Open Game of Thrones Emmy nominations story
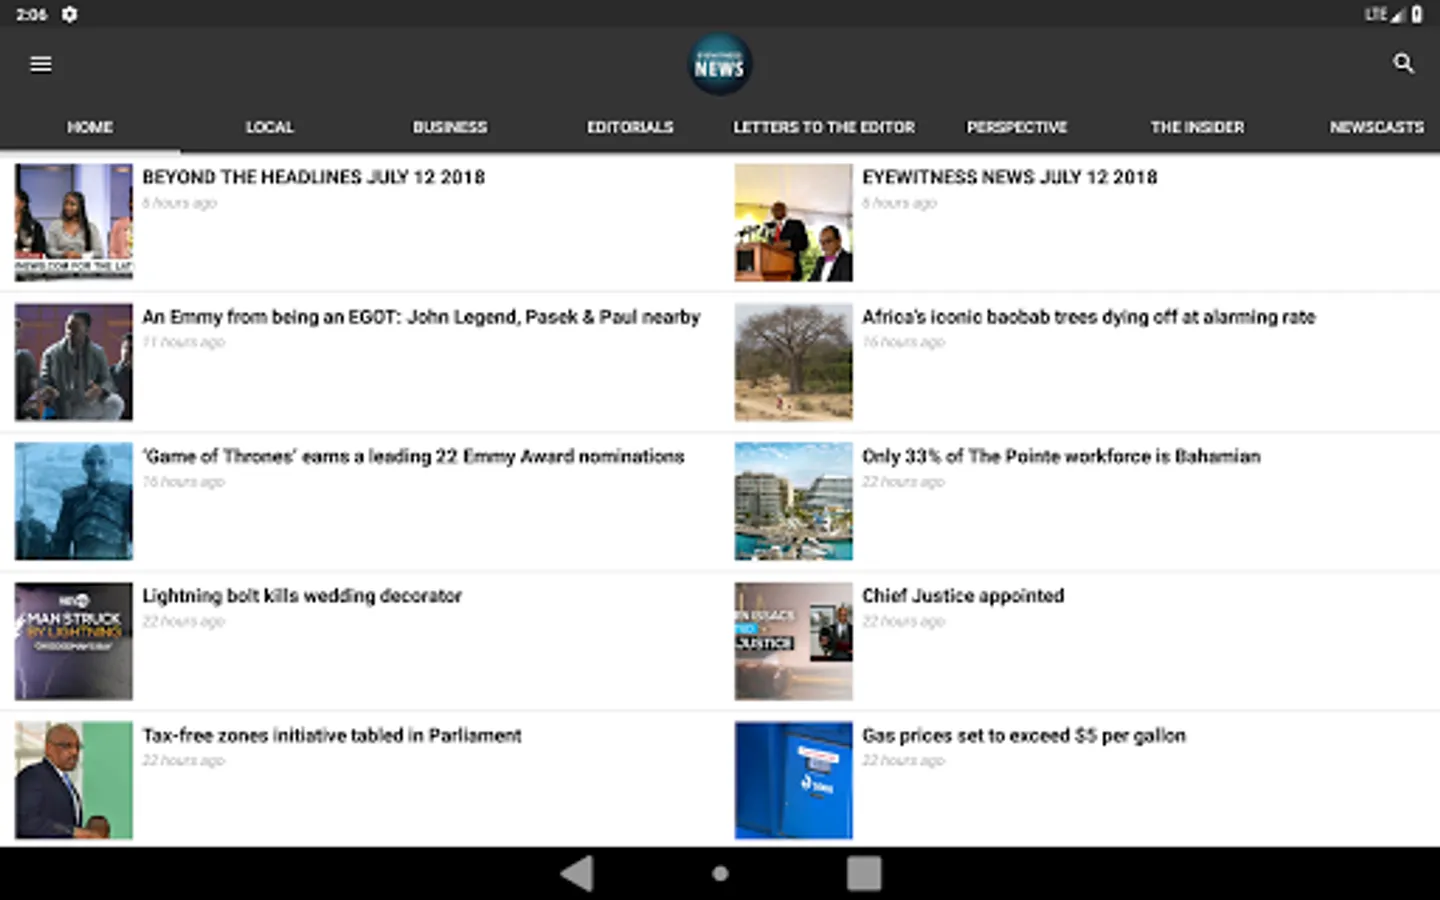 tap(413, 456)
